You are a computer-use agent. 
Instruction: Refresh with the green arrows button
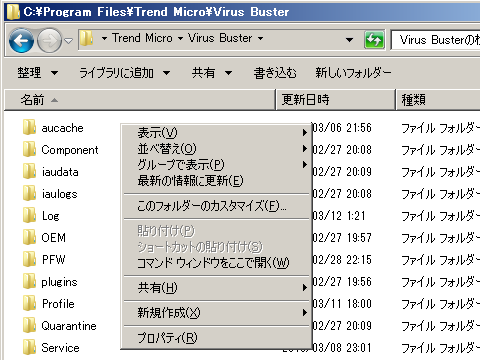374,40
